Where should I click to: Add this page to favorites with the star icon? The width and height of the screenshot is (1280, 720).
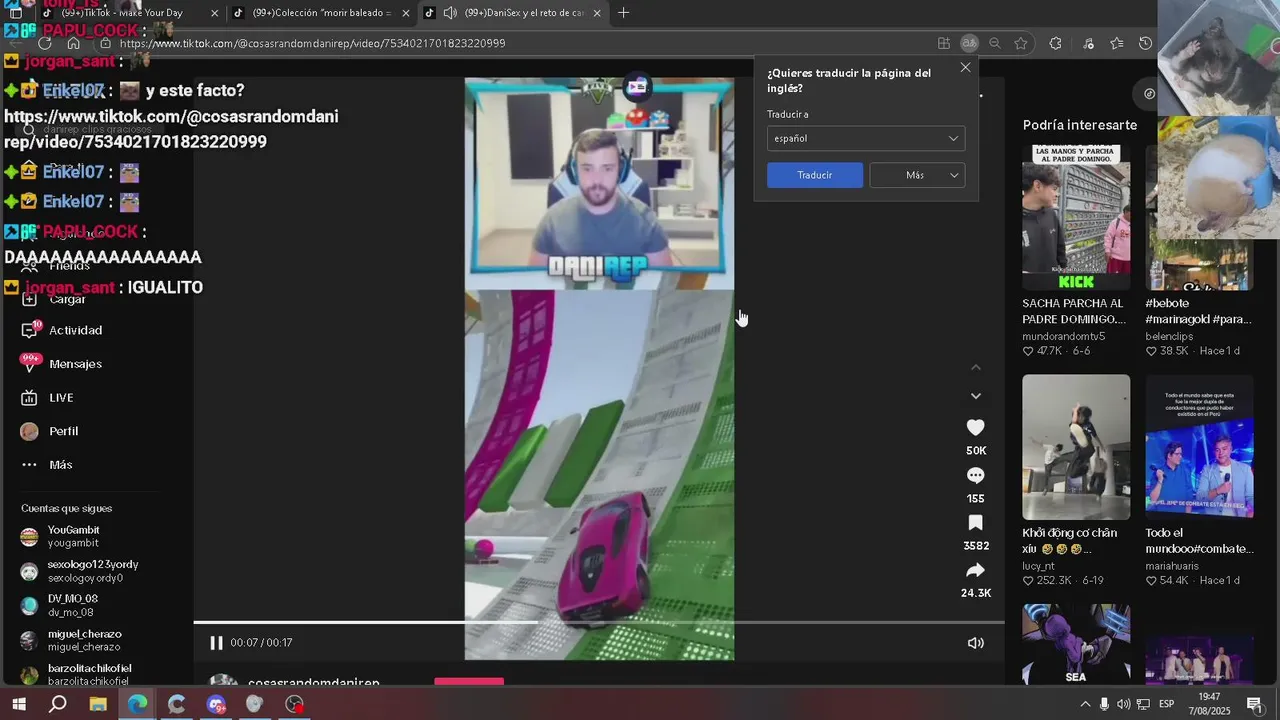(1021, 43)
